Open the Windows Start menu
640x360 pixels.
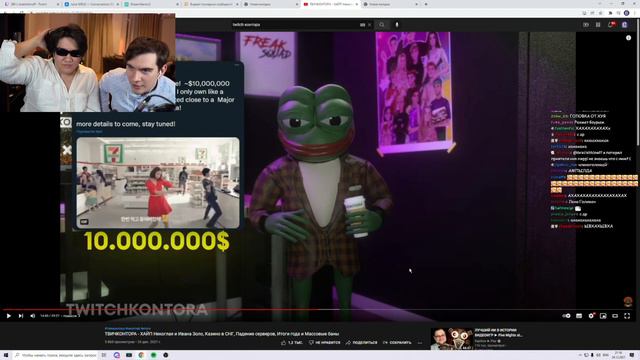pyautogui.click(x=6, y=355)
